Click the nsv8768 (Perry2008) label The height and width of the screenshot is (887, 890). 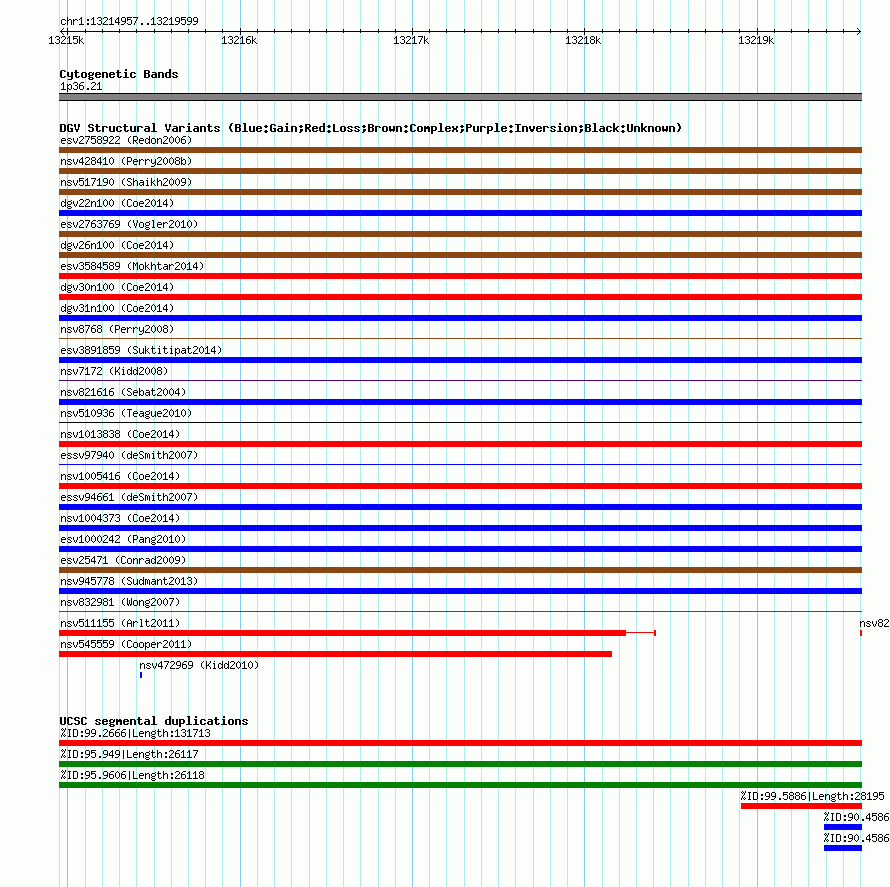[117, 329]
